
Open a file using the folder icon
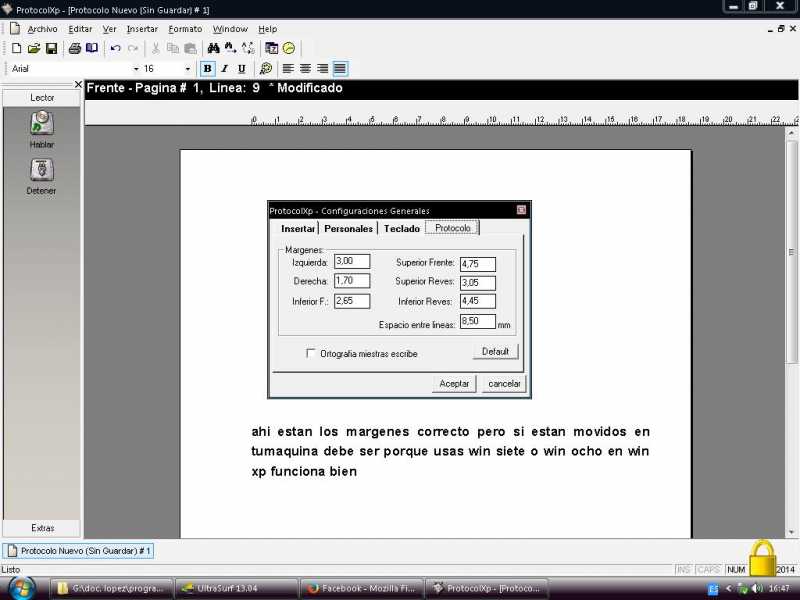(x=34, y=48)
